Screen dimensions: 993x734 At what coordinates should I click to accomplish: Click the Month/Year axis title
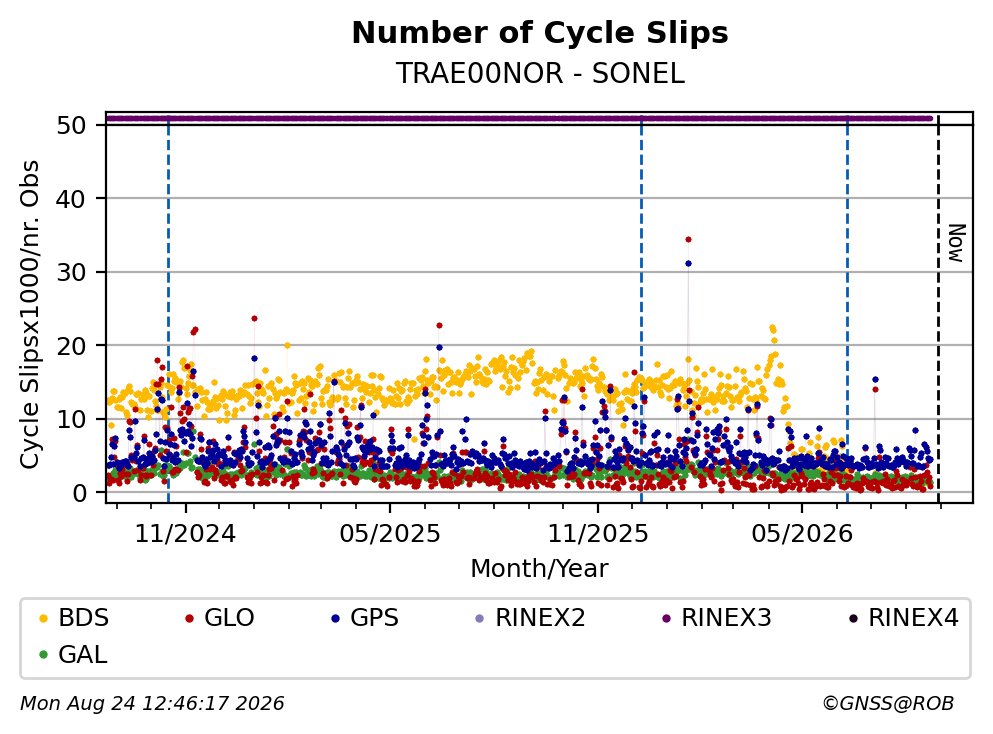tap(540, 569)
